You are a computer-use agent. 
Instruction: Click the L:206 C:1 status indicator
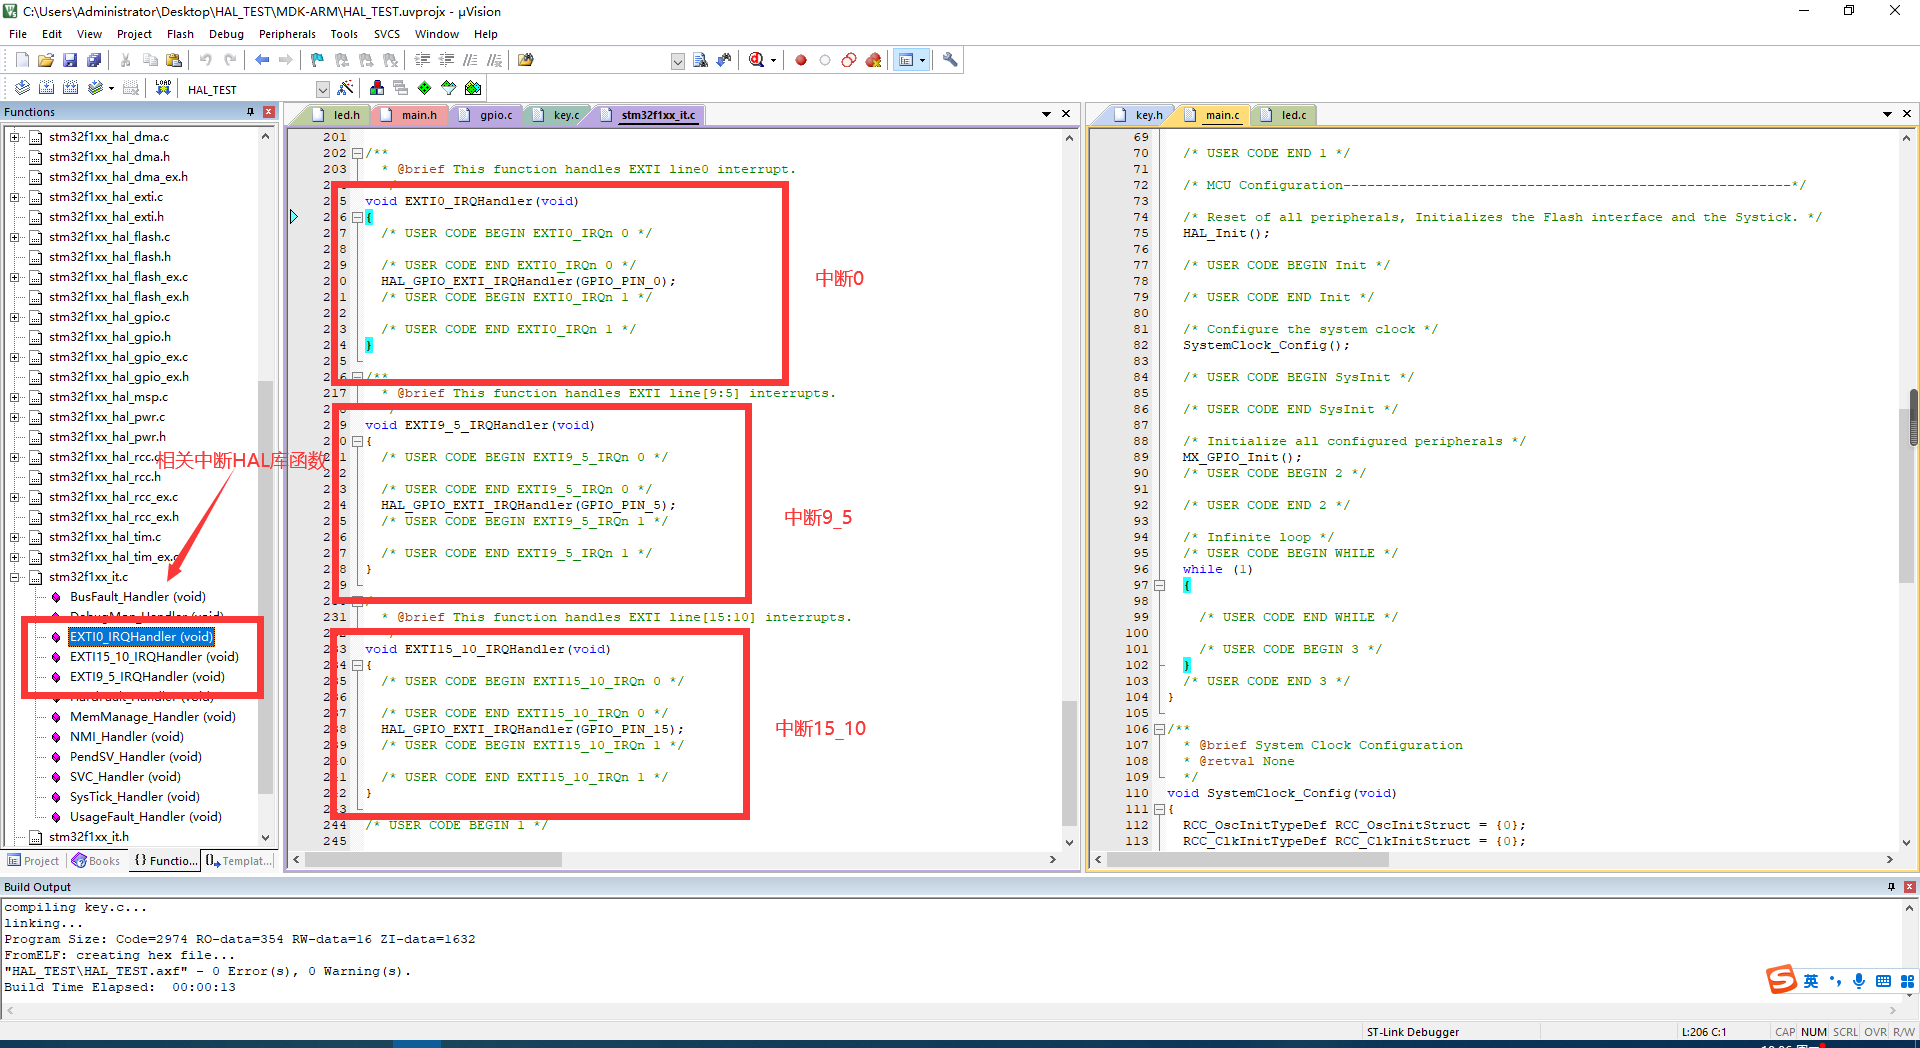coord(1704,1032)
